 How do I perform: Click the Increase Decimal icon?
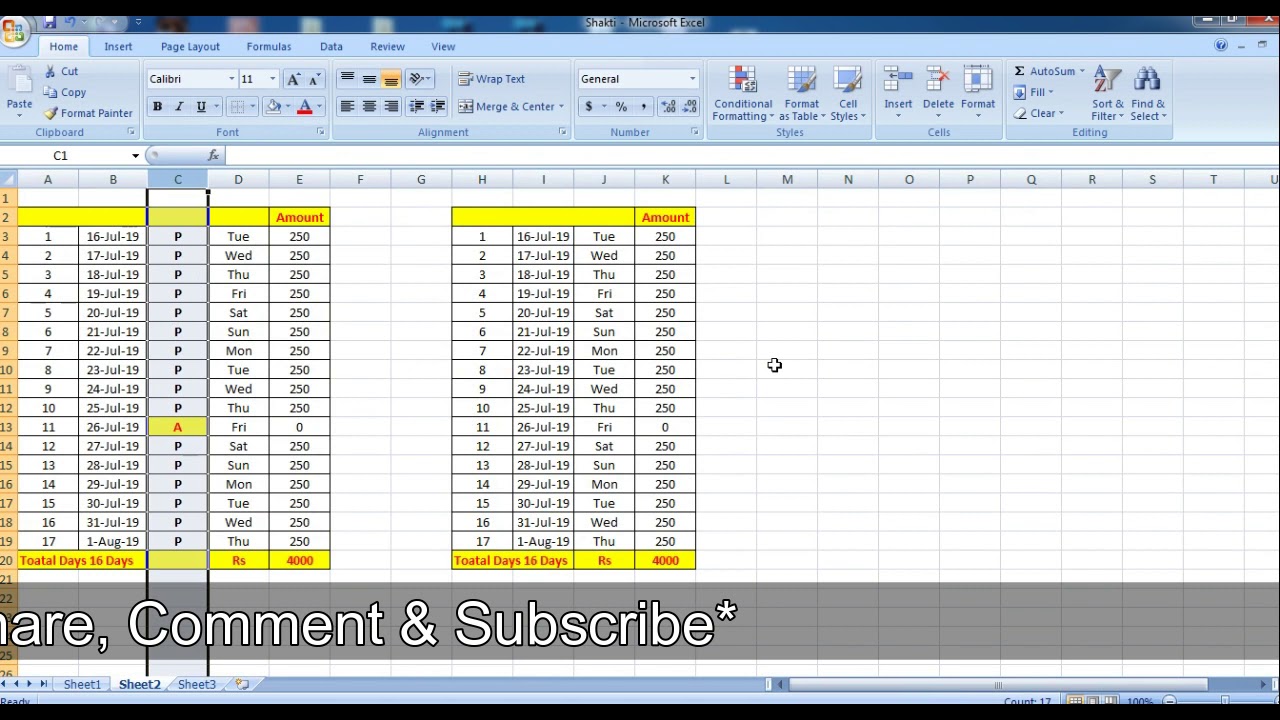(668, 107)
